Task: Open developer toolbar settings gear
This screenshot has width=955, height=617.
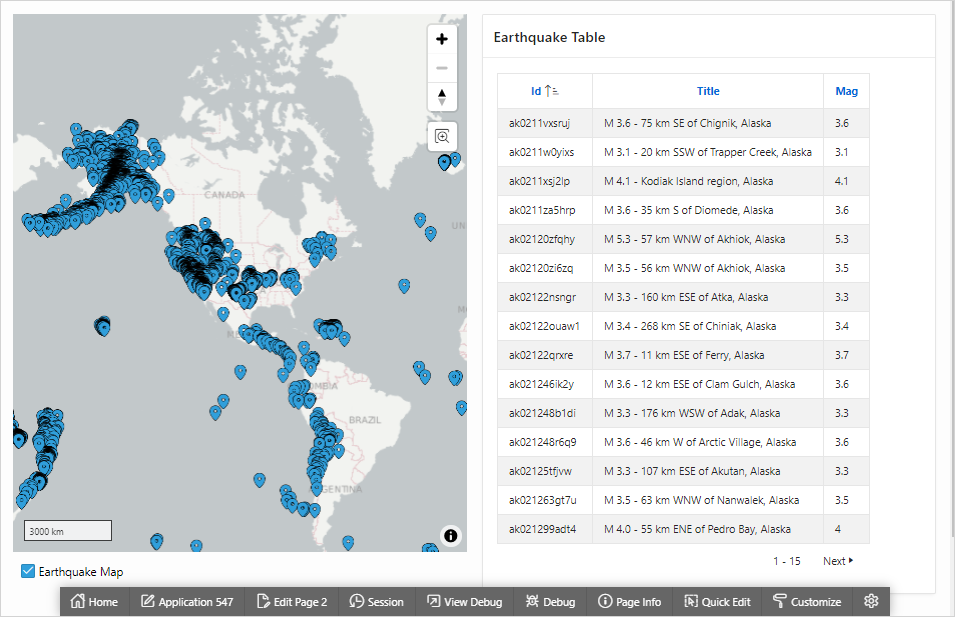Action: [871, 601]
